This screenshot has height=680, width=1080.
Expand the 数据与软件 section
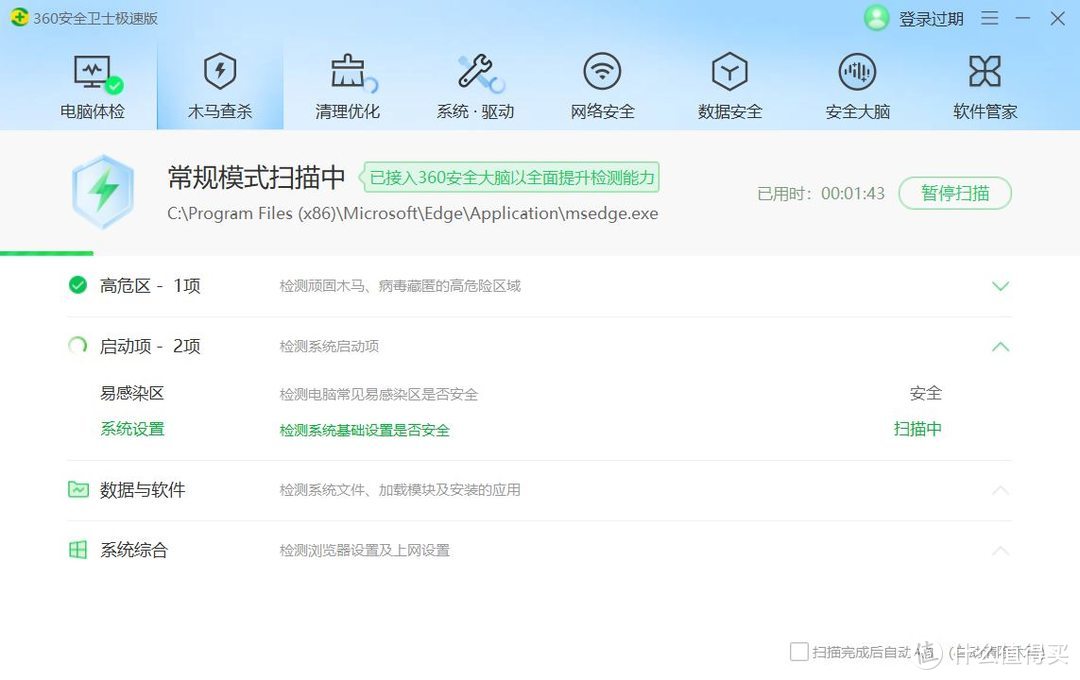[1000, 490]
